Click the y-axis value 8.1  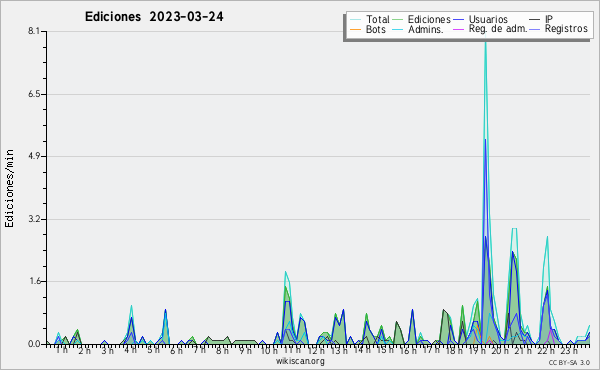coord(34,31)
